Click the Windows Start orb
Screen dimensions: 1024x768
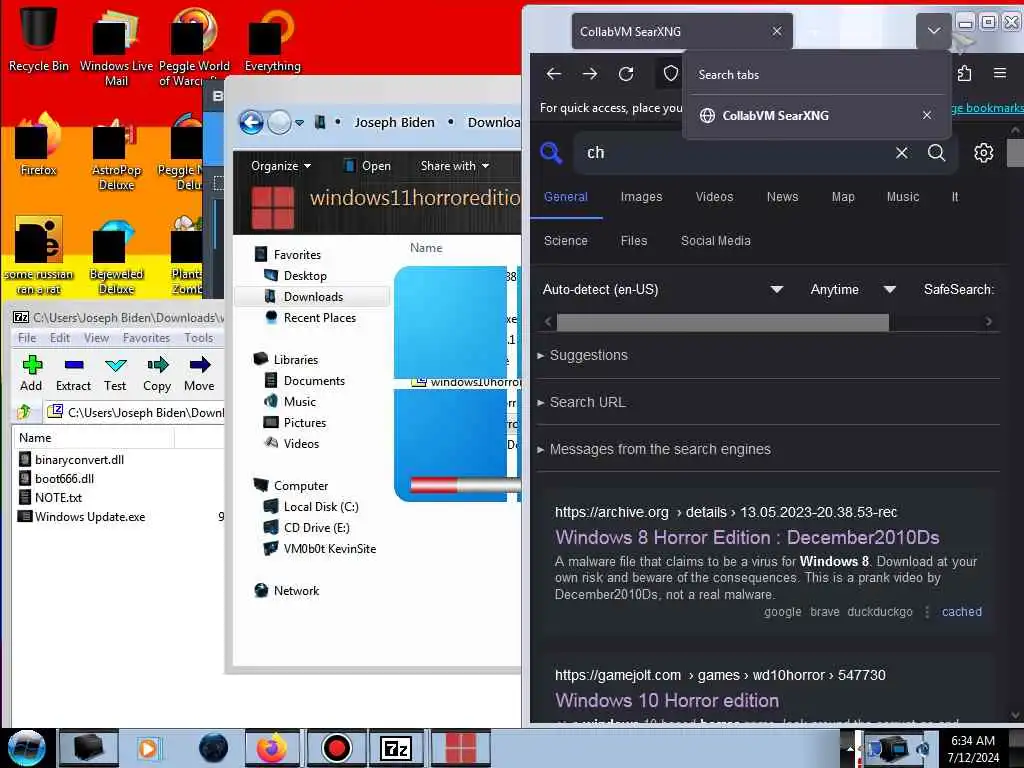click(x=27, y=748)
